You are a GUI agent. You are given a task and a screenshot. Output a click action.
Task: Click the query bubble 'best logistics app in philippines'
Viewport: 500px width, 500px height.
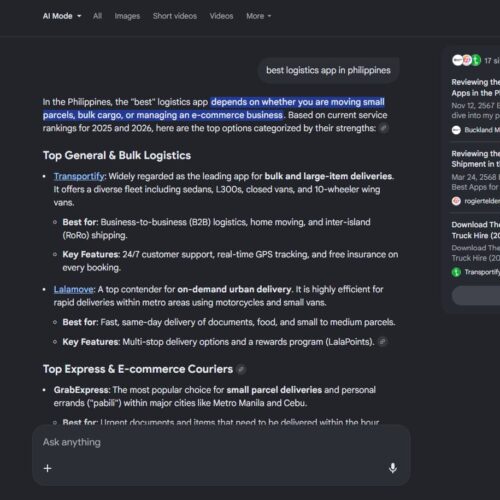coord(328,70)
